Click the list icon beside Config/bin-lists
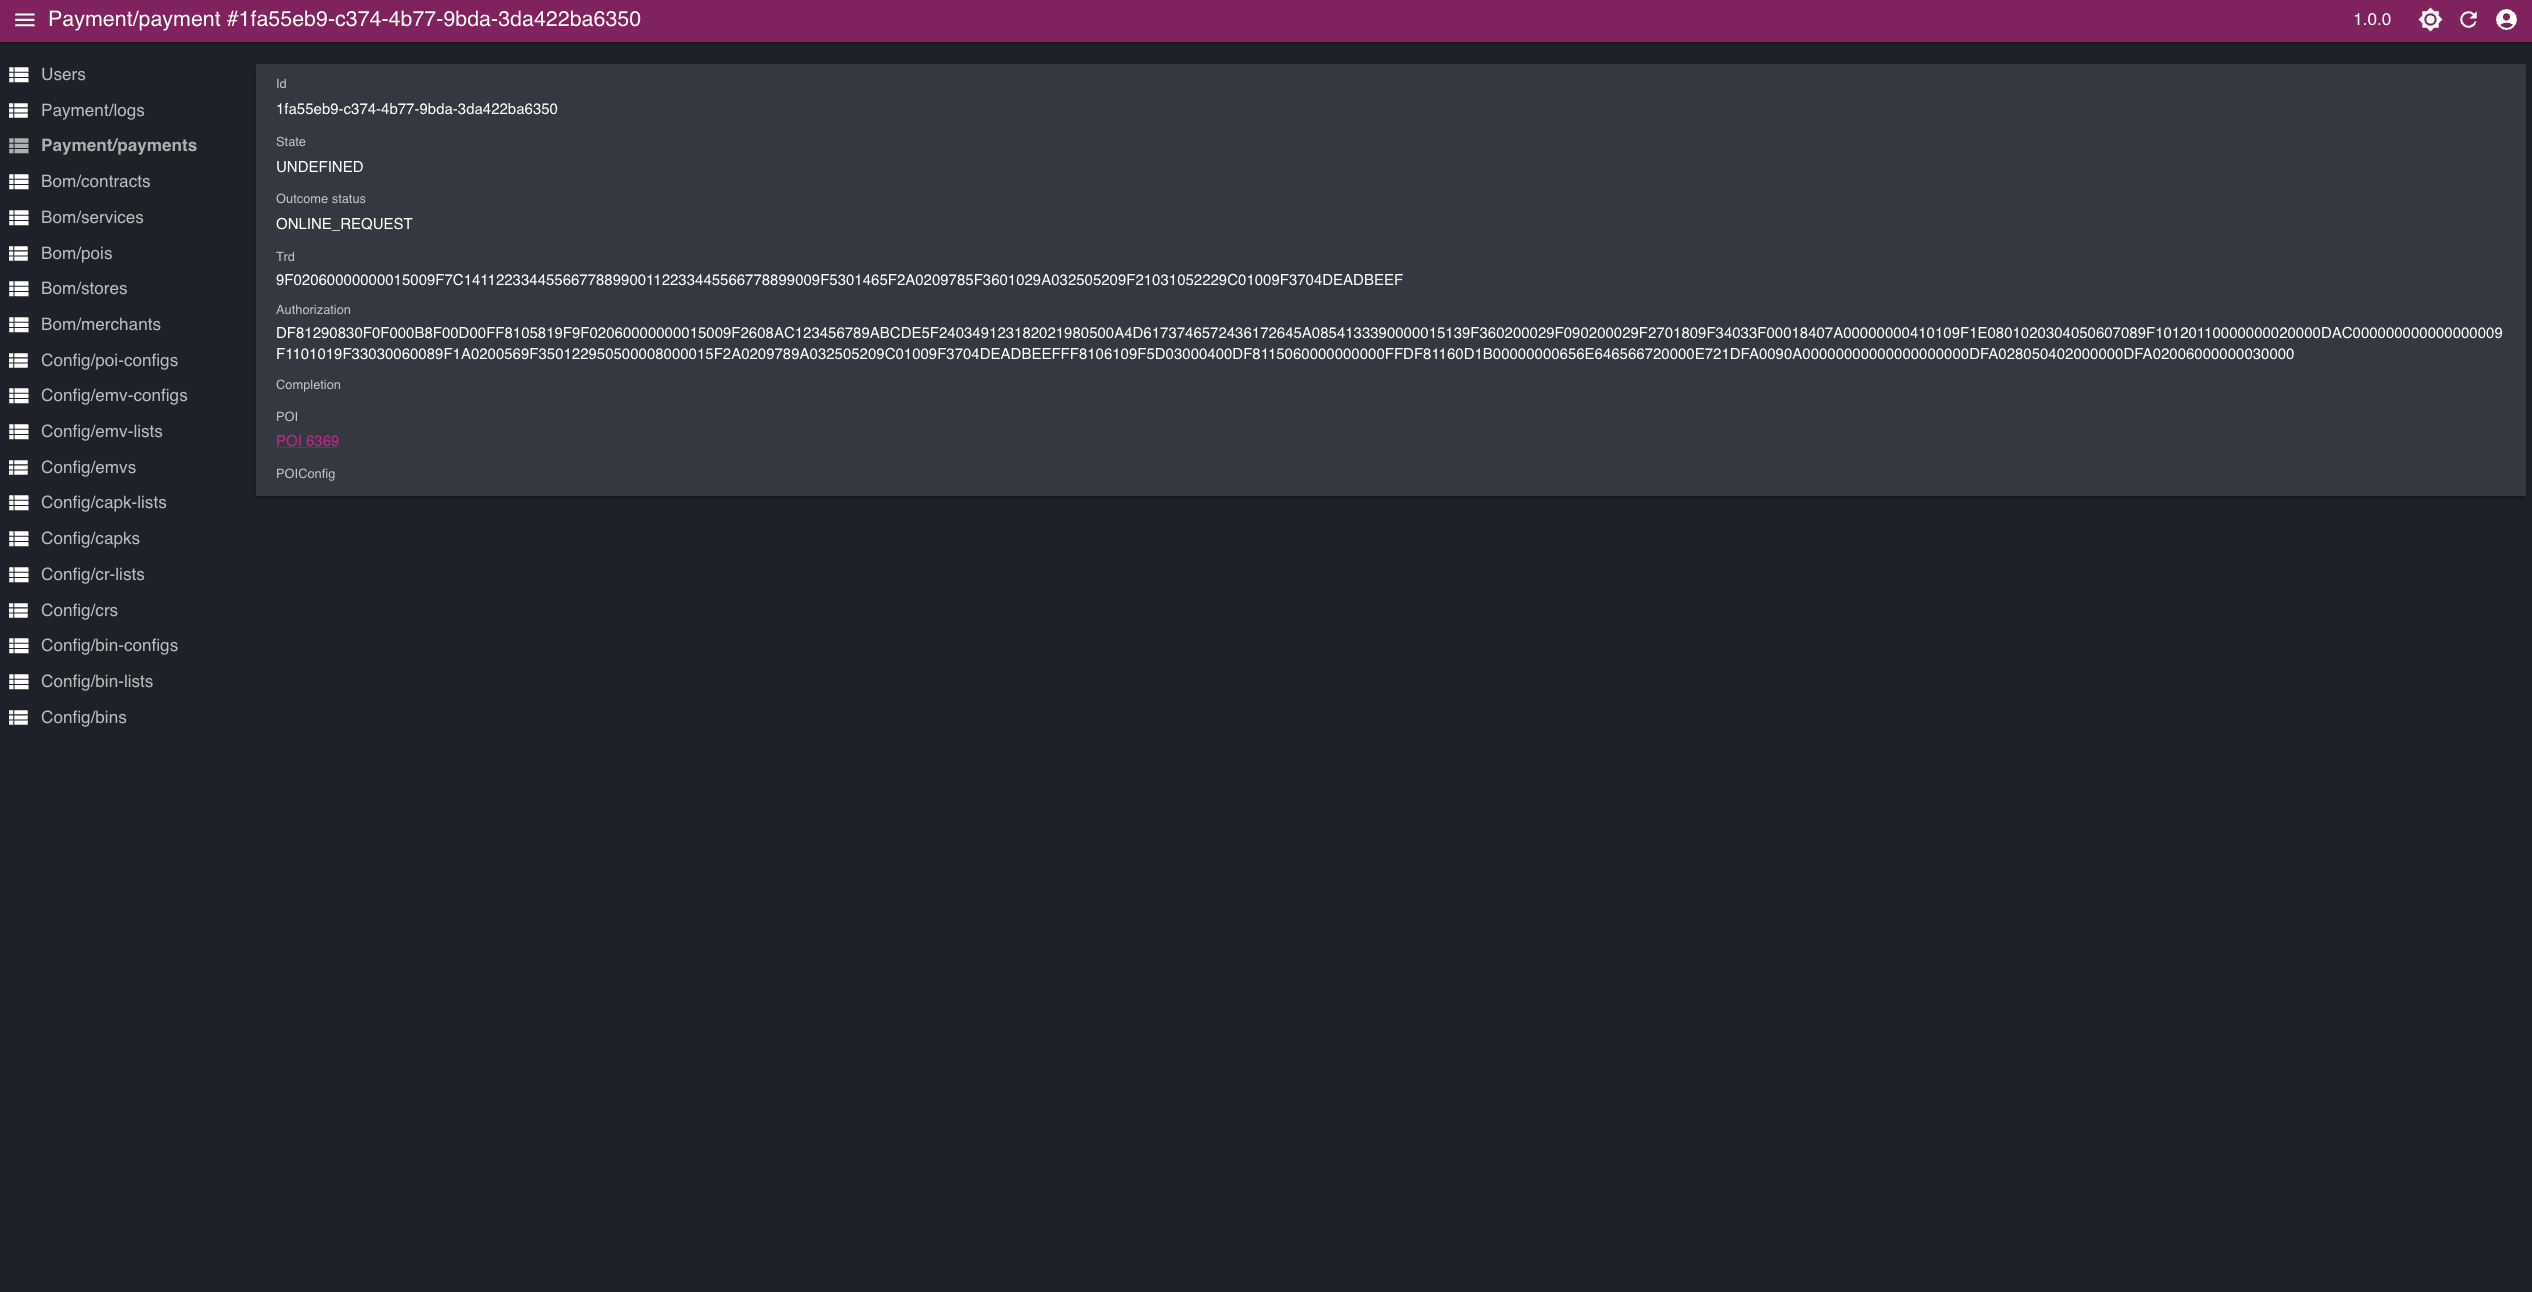The height and width of the screenshot is (1292, 2532). (x=18, y=681)
